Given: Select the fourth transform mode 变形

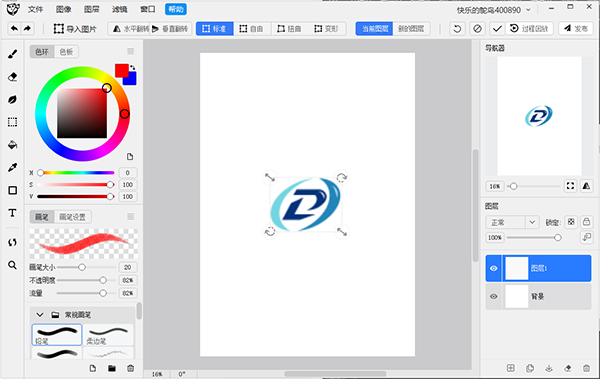Looking at the screenshot, I should tap(327, 29).
